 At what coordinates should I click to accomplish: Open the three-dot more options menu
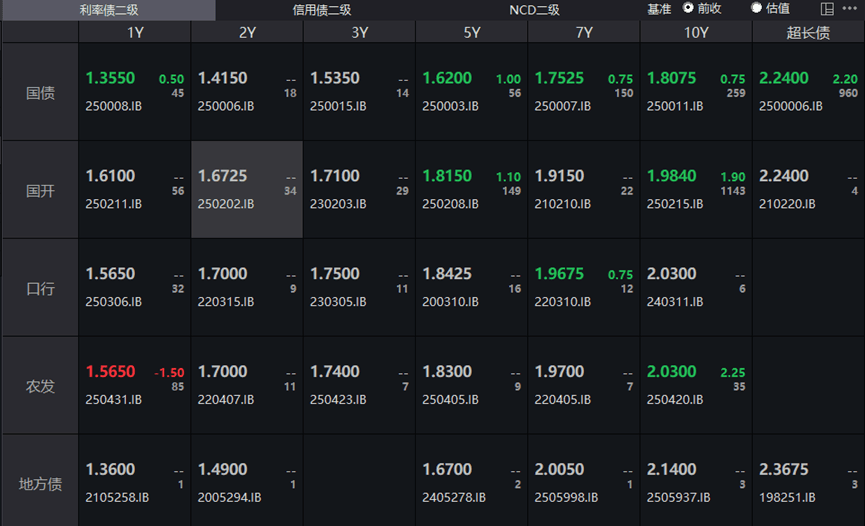coord(849,9)
